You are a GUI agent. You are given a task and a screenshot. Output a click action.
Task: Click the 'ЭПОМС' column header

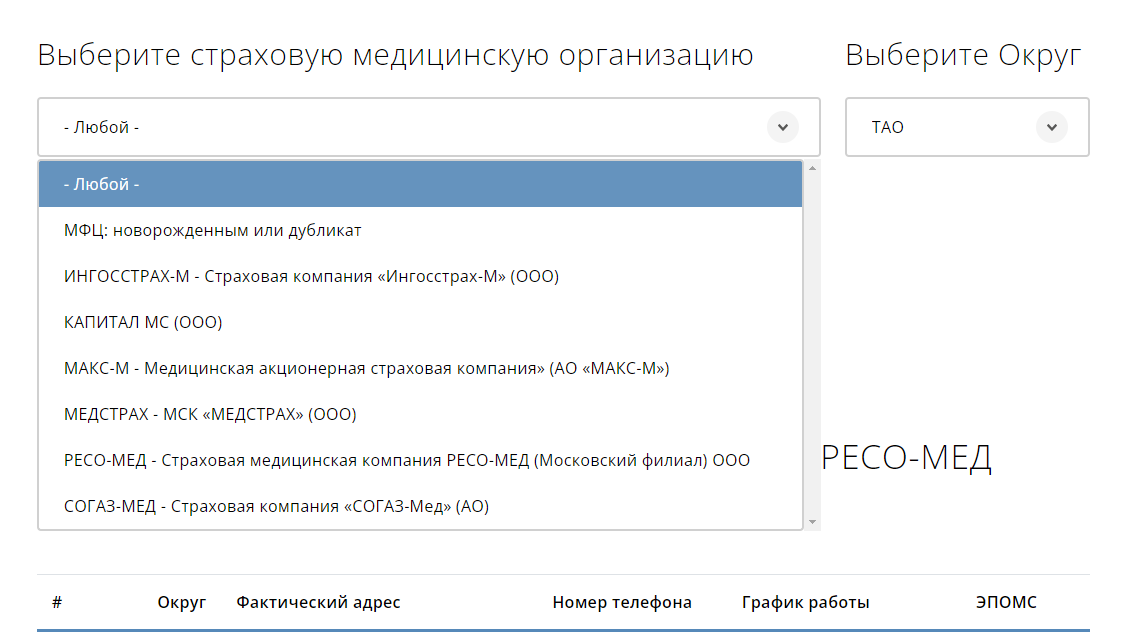pos(1006,602)
